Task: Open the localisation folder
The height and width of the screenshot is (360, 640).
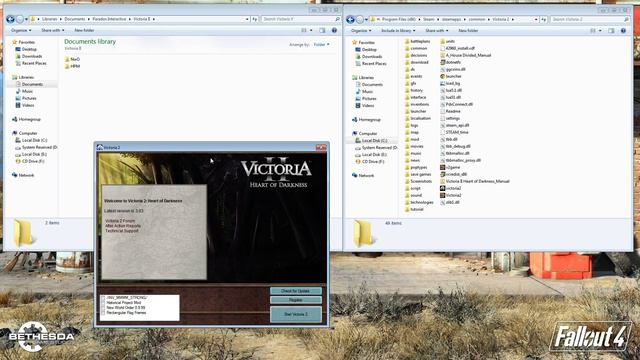Action: point(418,118)
